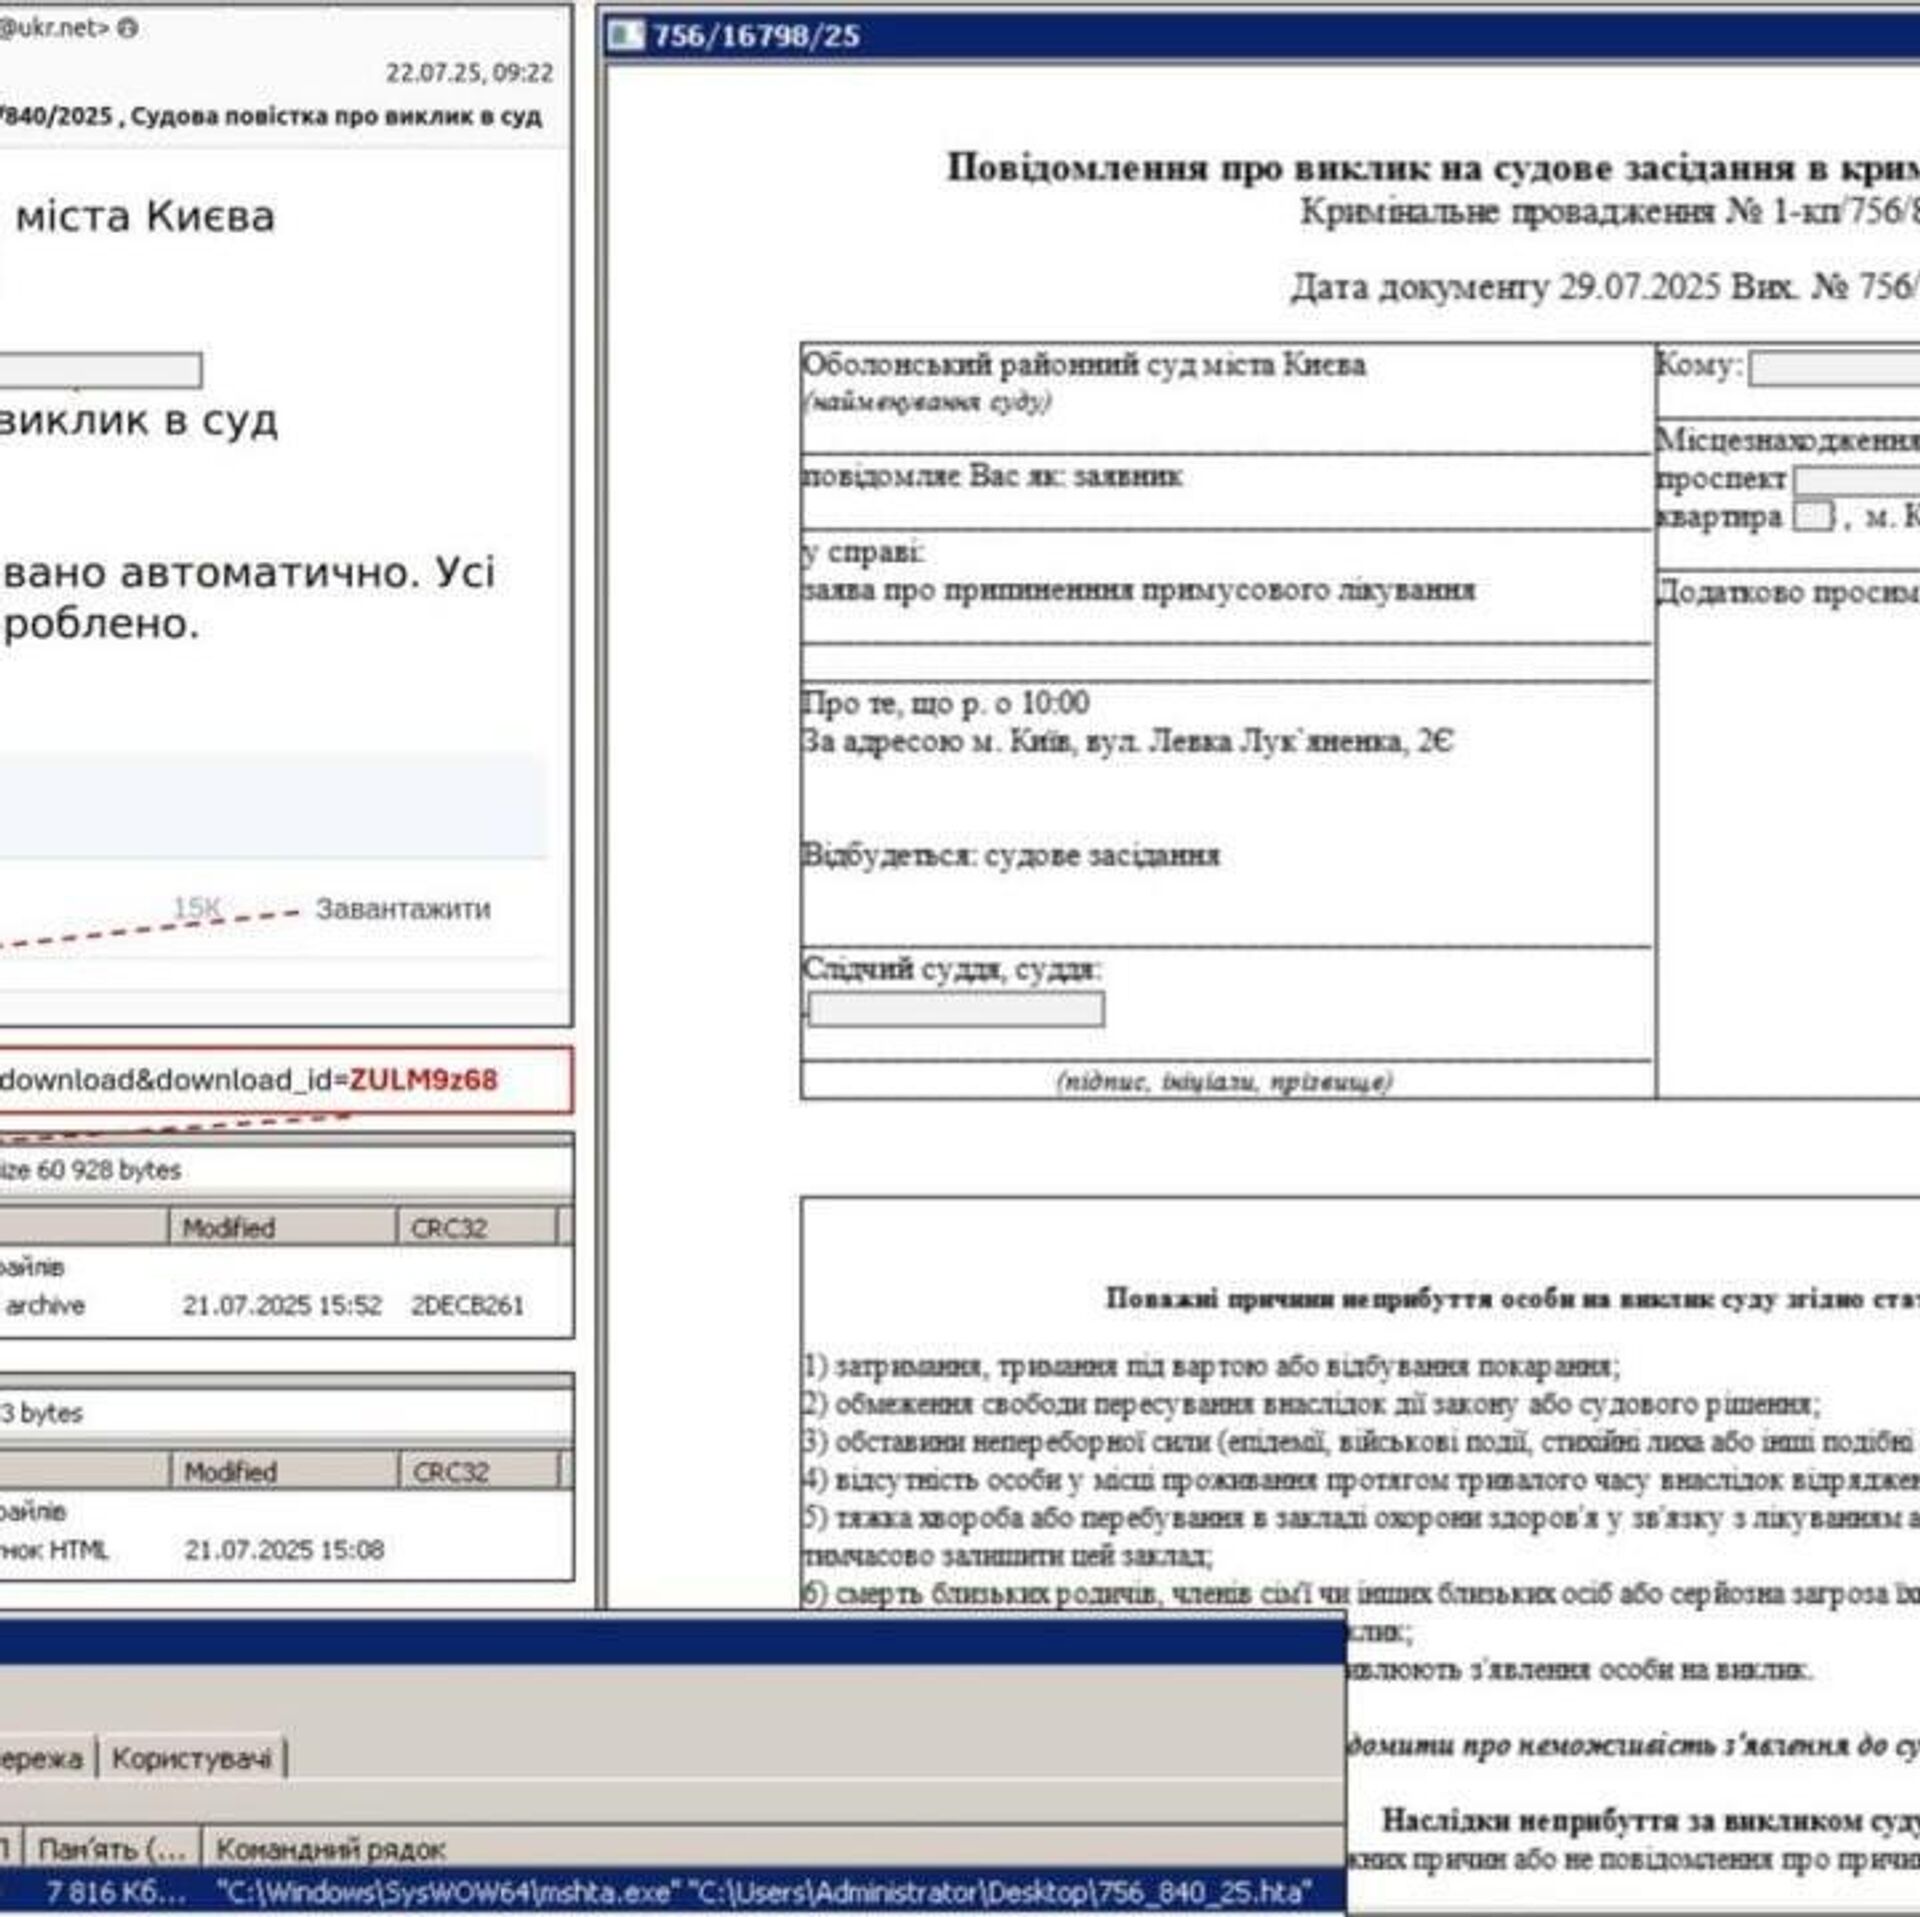The image size is (1920, 1917).
Task: Click the Кому recipient field
Action: point(1835,369)
